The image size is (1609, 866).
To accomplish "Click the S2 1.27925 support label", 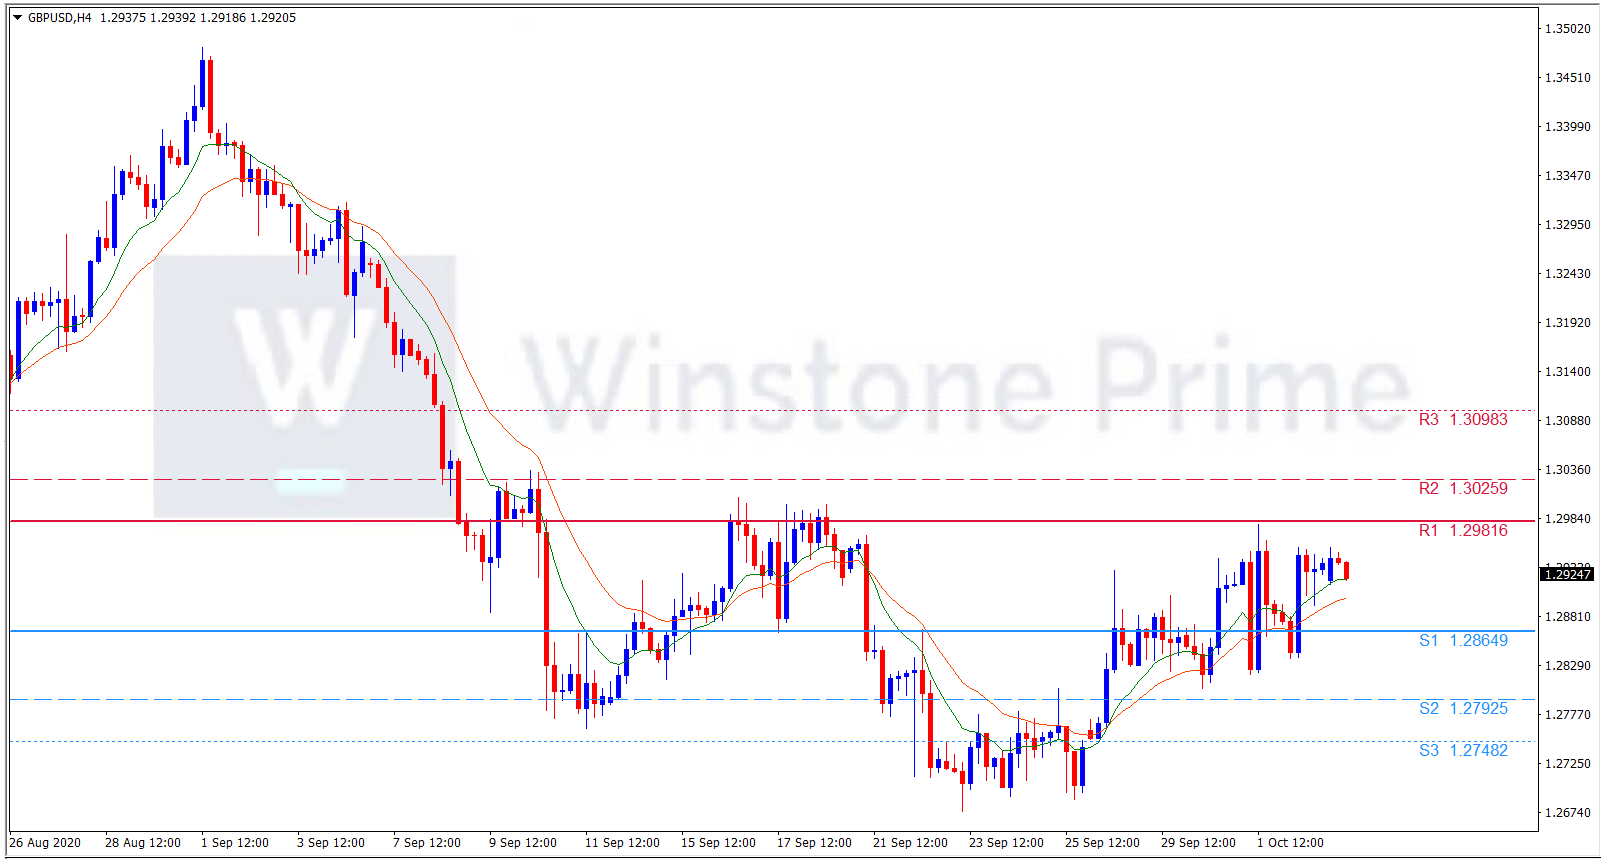I will (1462, 709).
